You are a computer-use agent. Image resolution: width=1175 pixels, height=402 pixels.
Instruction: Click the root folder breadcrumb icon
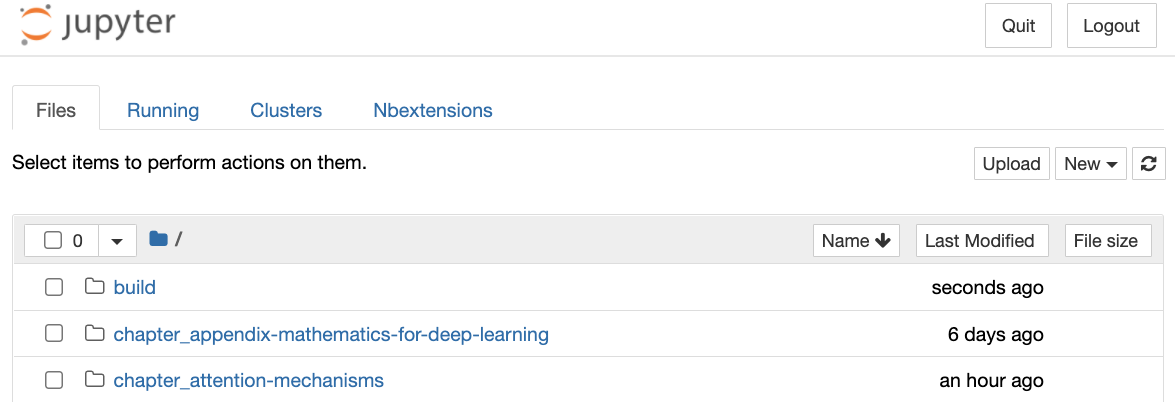coord(158,239)
